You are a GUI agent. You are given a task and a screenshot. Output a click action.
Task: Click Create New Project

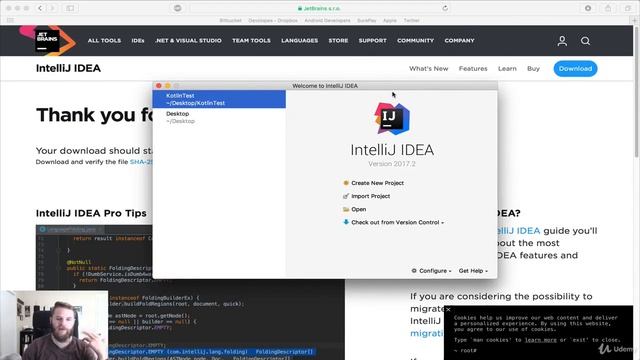[x=378, y=183]
